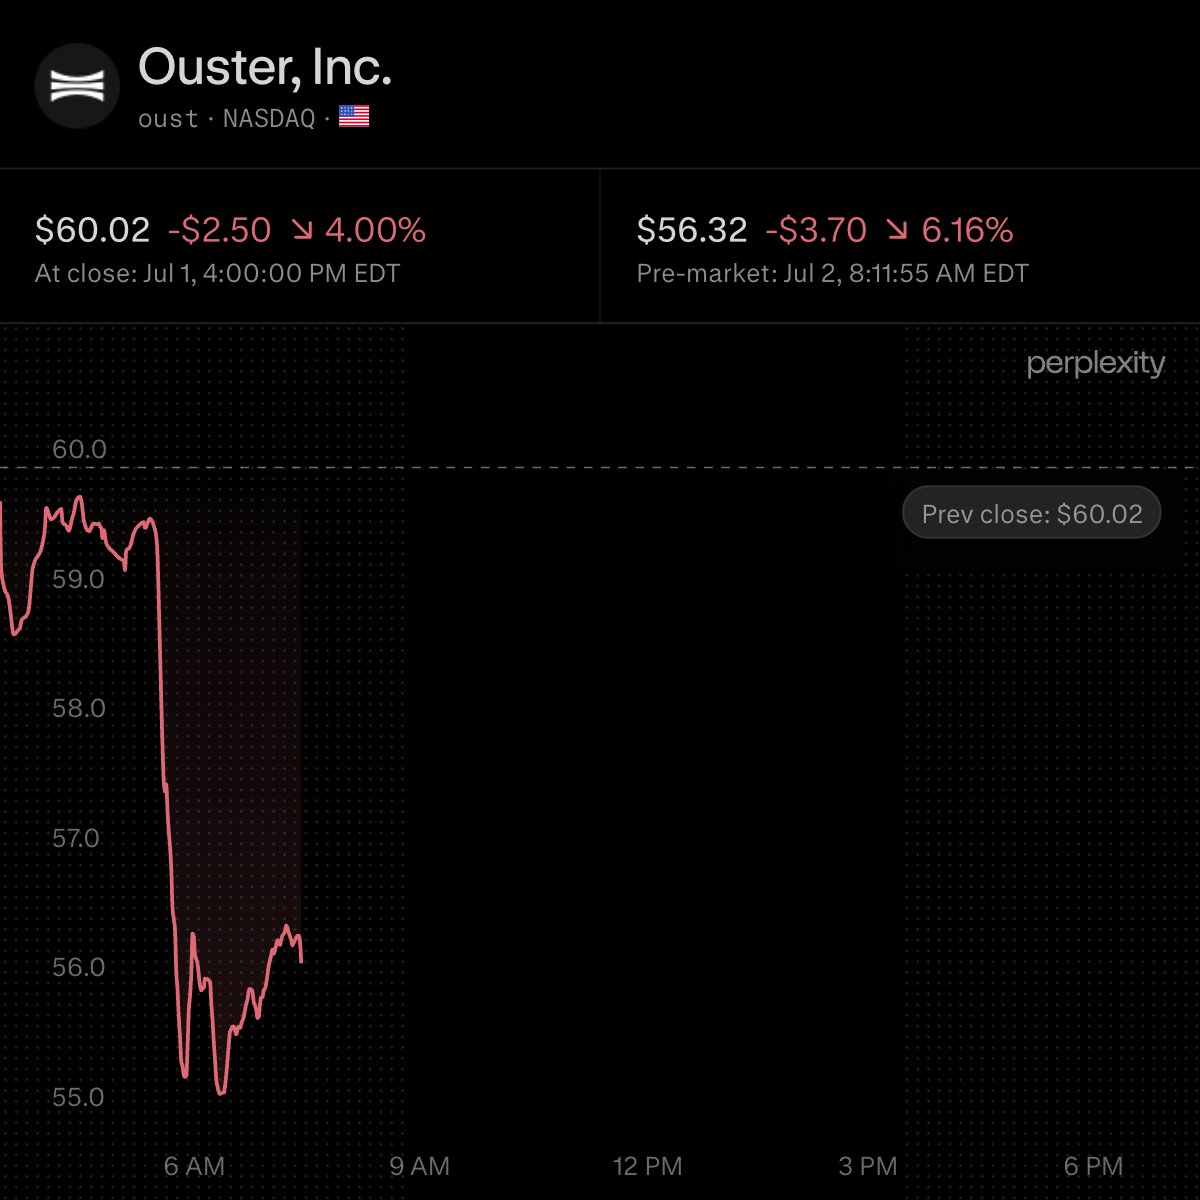Image resolution: width=1200 pixels, height=1200 pixels.
Task: Click the 12 PM time axis label
Action: point(647,1166)
